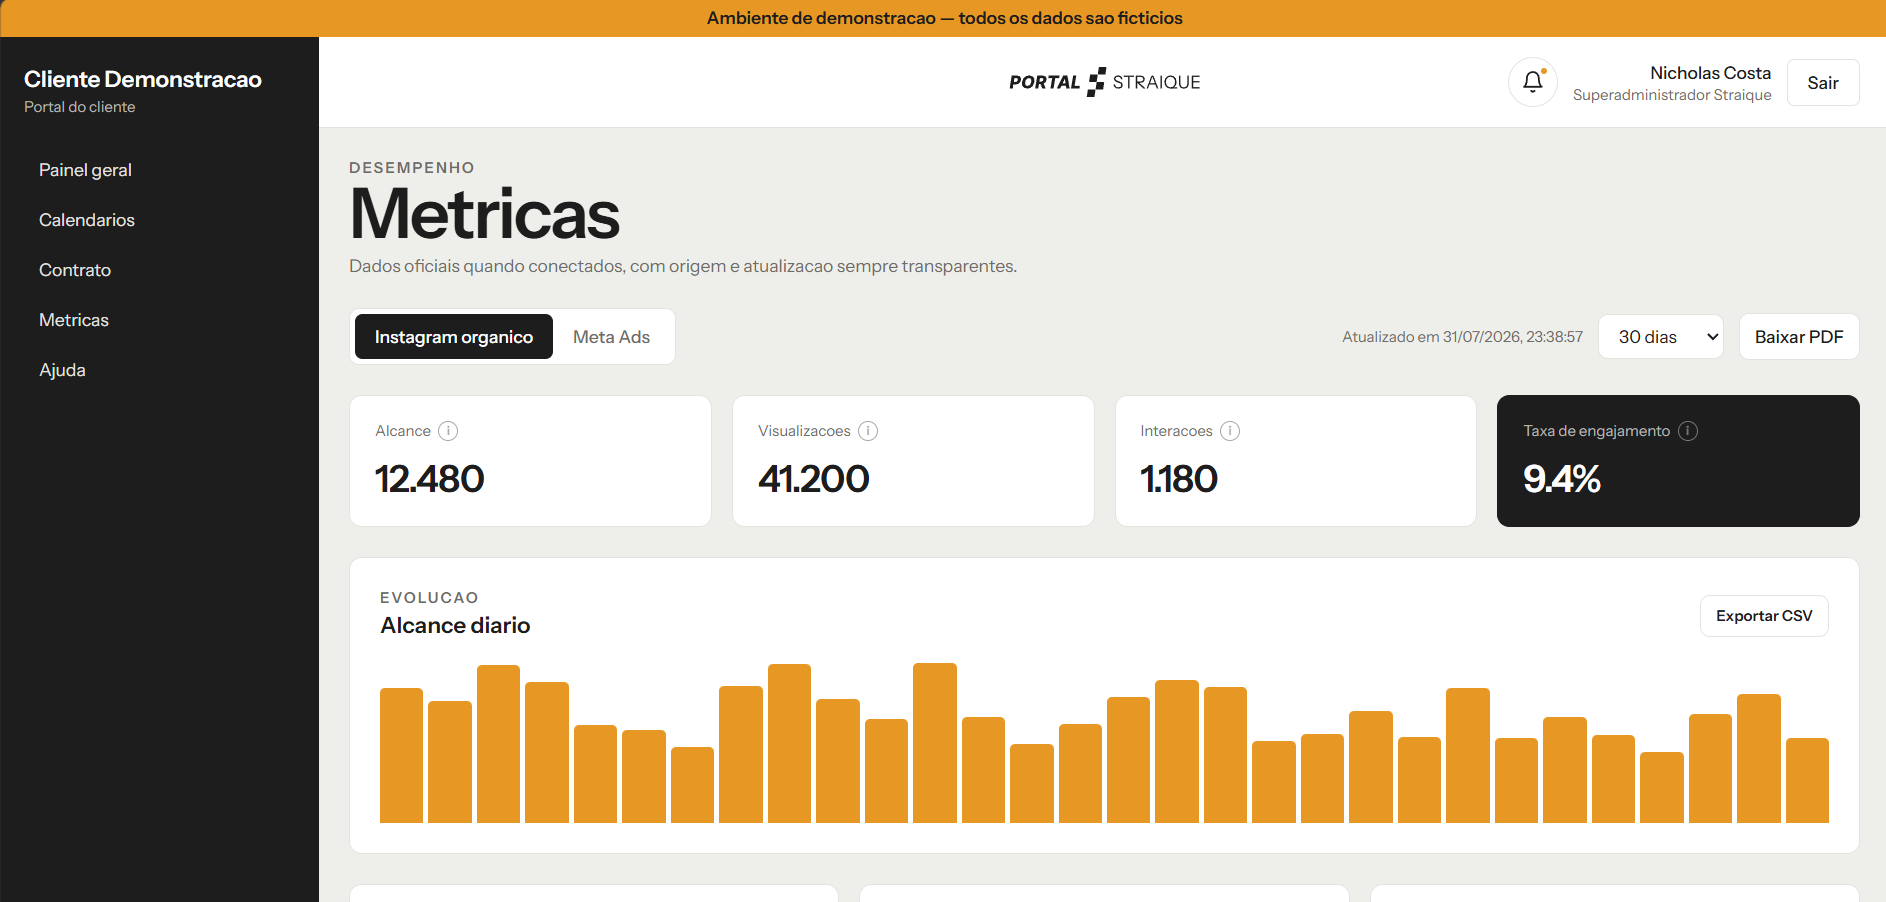The image size is (1886, 902).
Task: Open Calendarios from the sidebar
Action: (87, 220)
